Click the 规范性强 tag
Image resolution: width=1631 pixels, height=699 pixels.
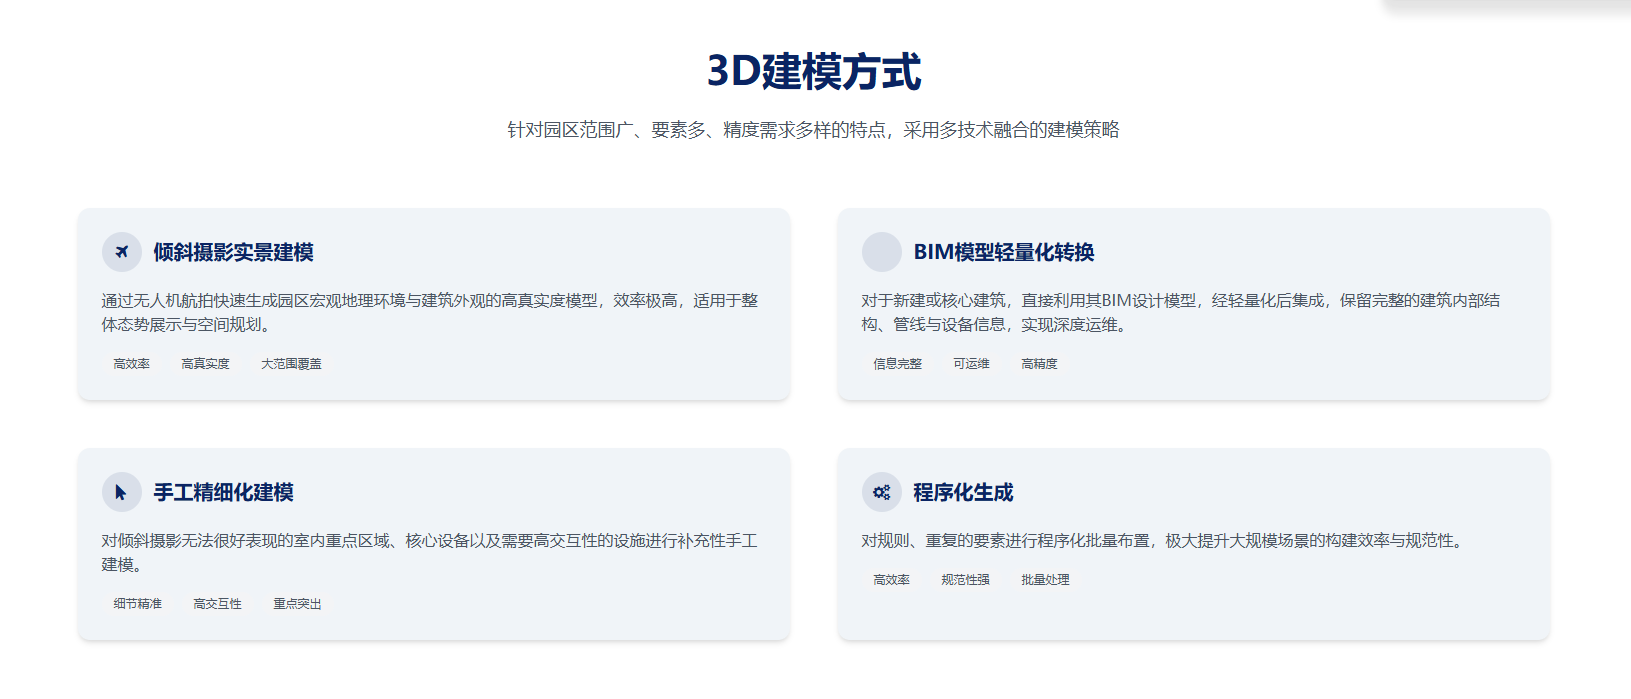[x=966, y=580]
